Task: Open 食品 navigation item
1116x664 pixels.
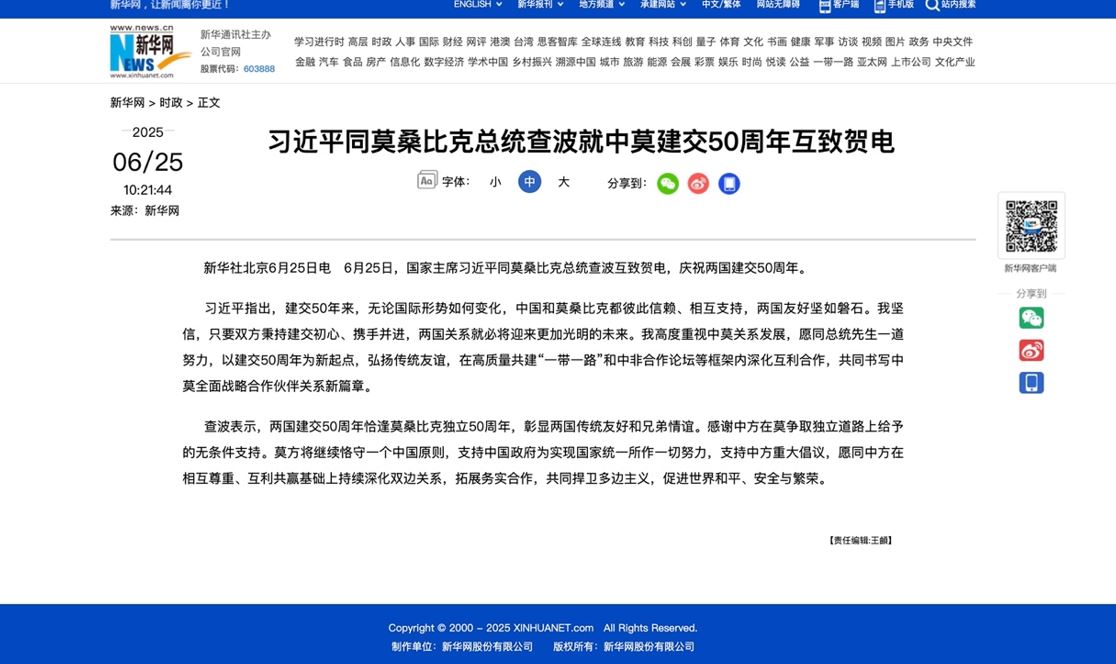Action: coord(352,62)
